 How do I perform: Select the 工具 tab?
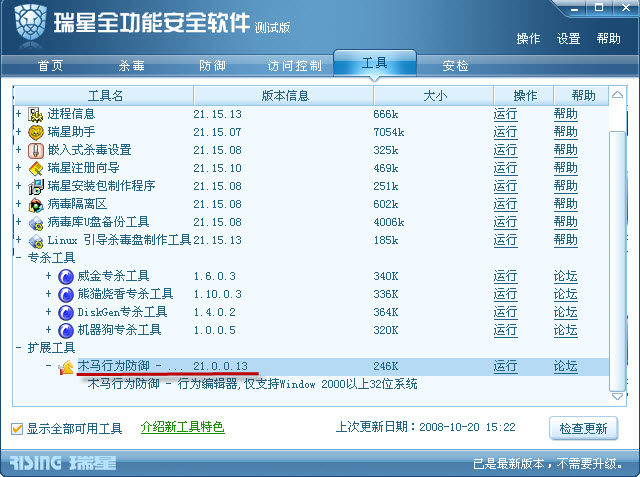tap(375, 63)
